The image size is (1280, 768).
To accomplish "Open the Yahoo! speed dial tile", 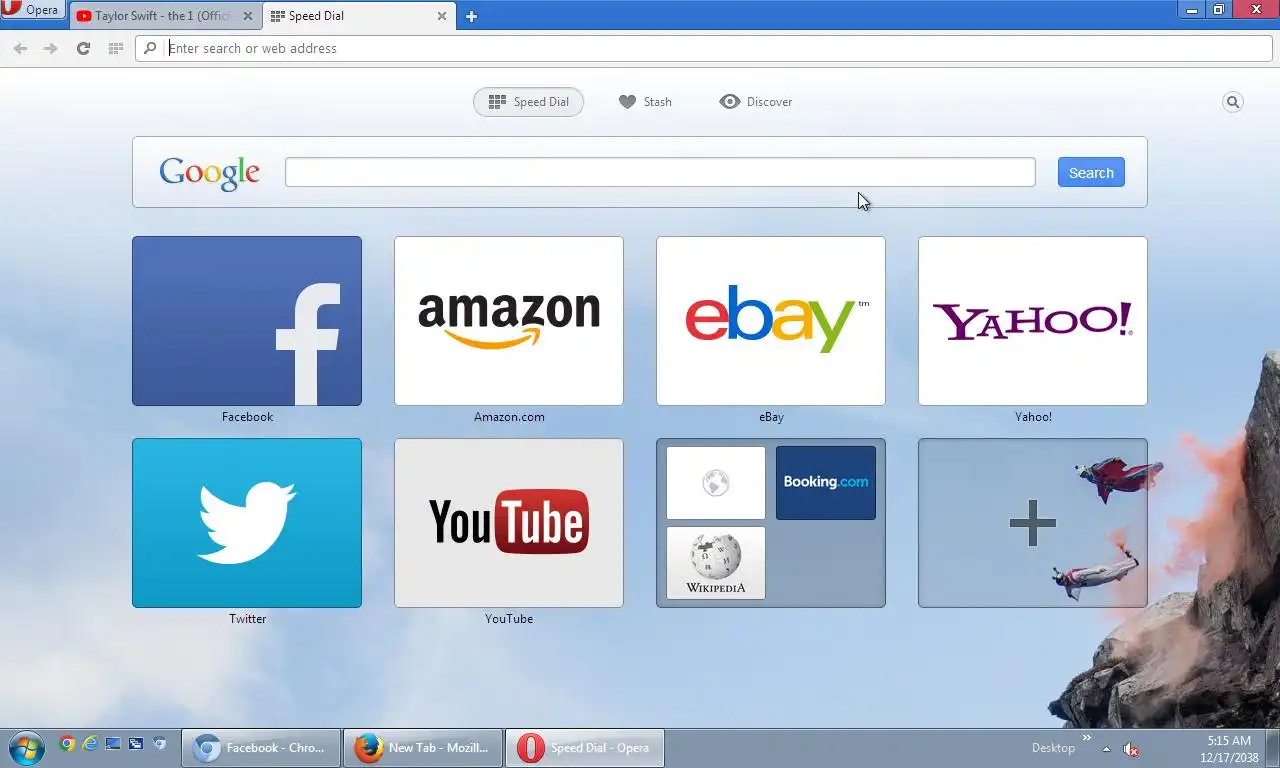I will click(x=1033, y=321).
